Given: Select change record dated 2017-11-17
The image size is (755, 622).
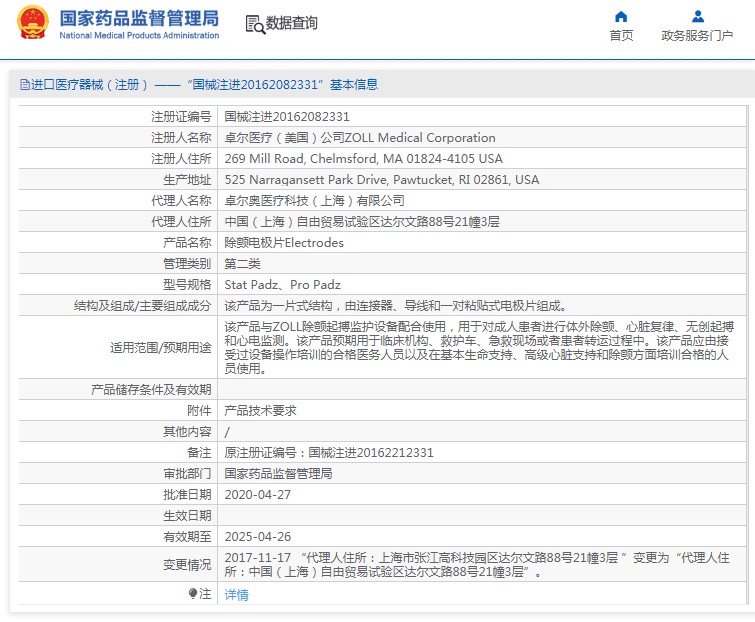Looking at the screenshot, I should tap(477, 565).
